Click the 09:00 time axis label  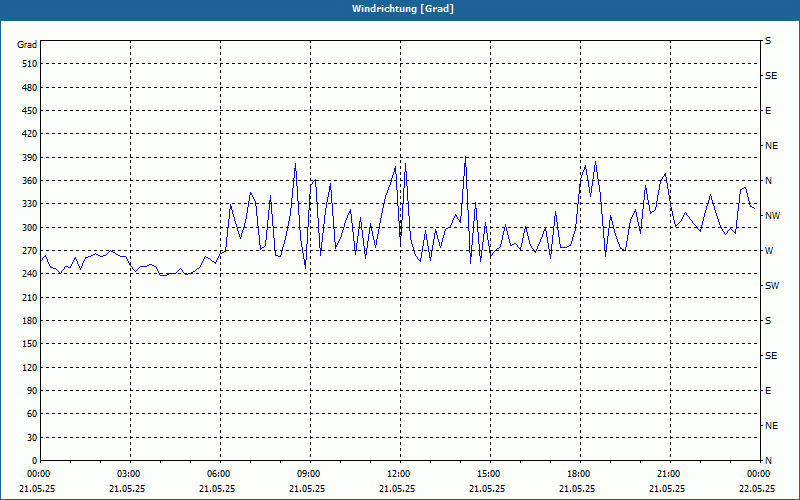click(x=309, y=474)
